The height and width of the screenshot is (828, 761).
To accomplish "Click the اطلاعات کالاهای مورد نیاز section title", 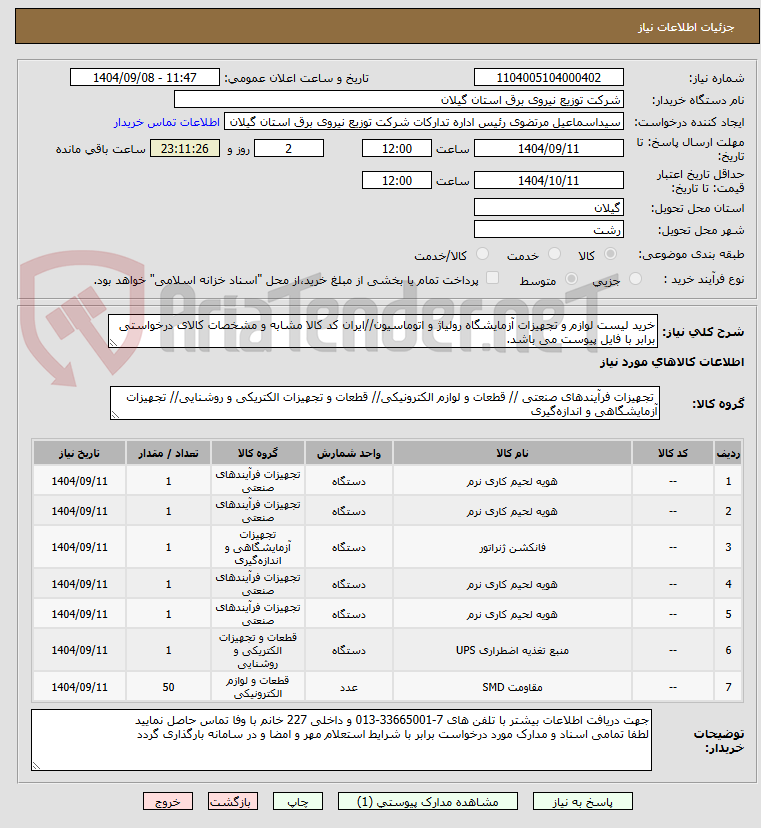I will click(672, 362).
